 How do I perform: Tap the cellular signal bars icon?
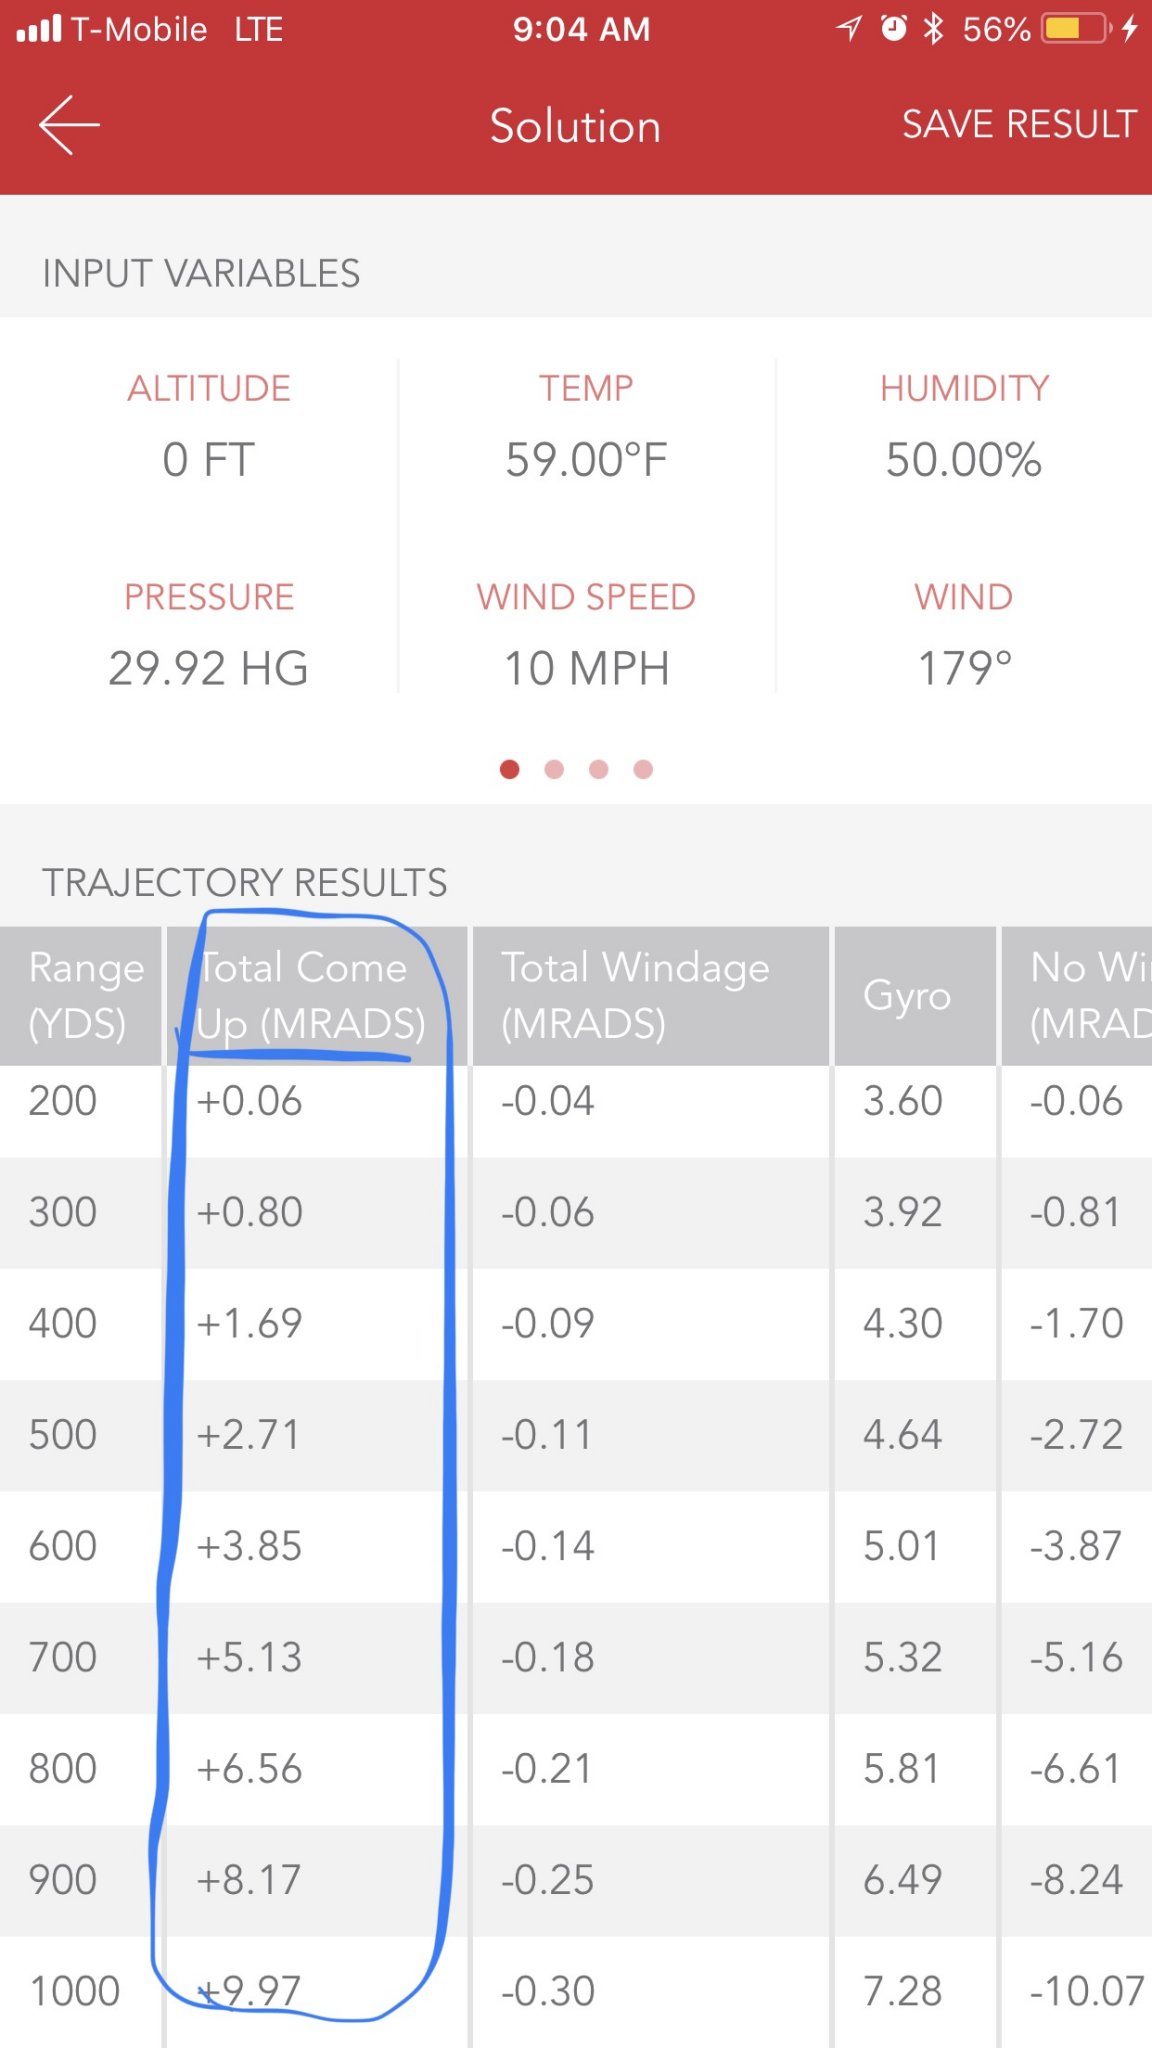(x=39, y=29)
